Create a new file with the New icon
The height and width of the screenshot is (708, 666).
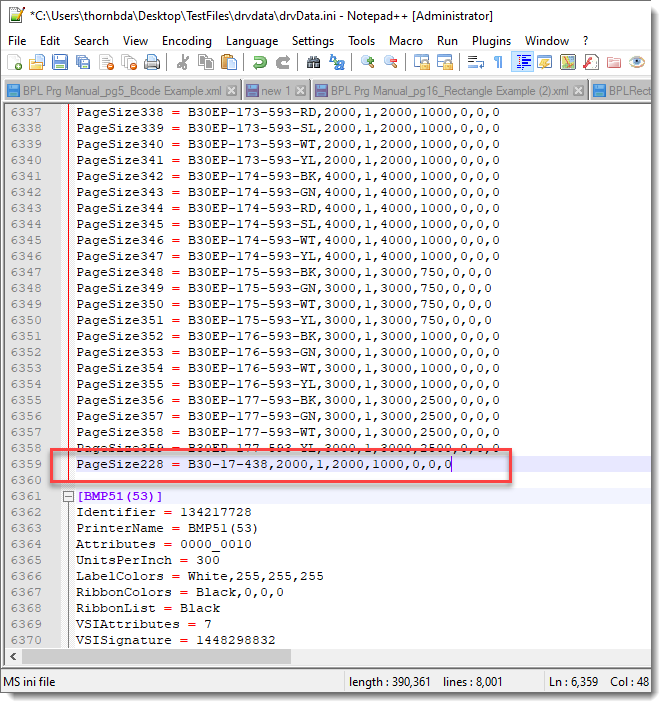[14, 62]
